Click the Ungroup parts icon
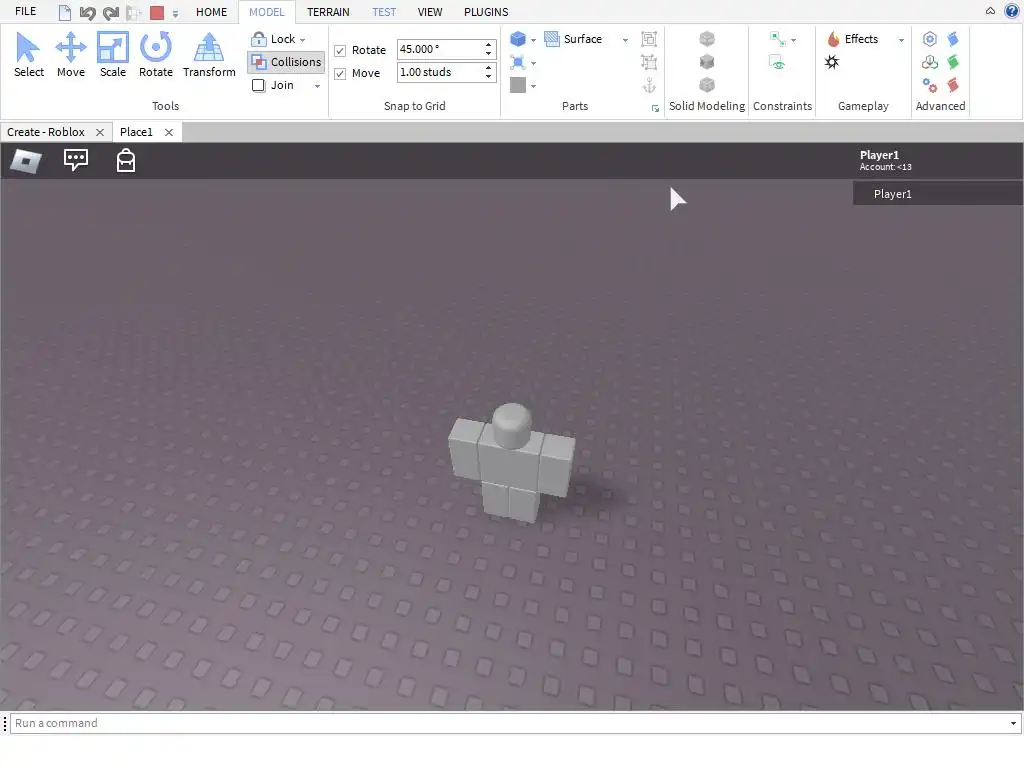Viewport: 1024px width, 768px height. [x=649, y=62]
